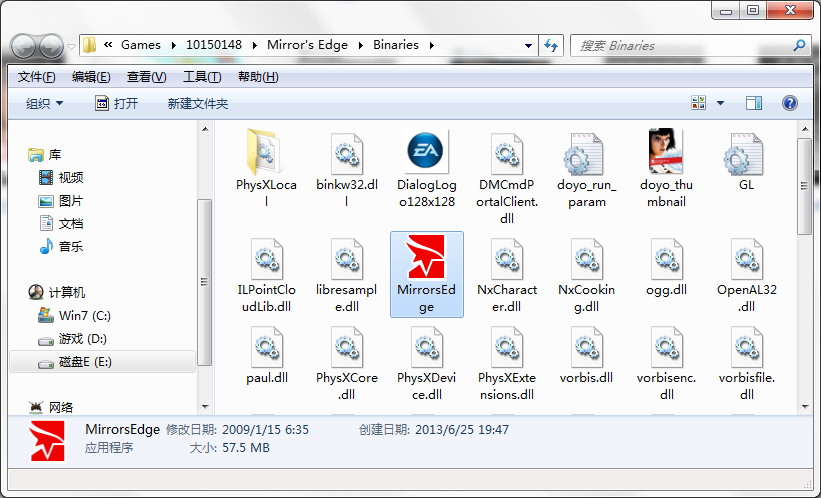Select the binkw32.dll file icon

point(347,153)
